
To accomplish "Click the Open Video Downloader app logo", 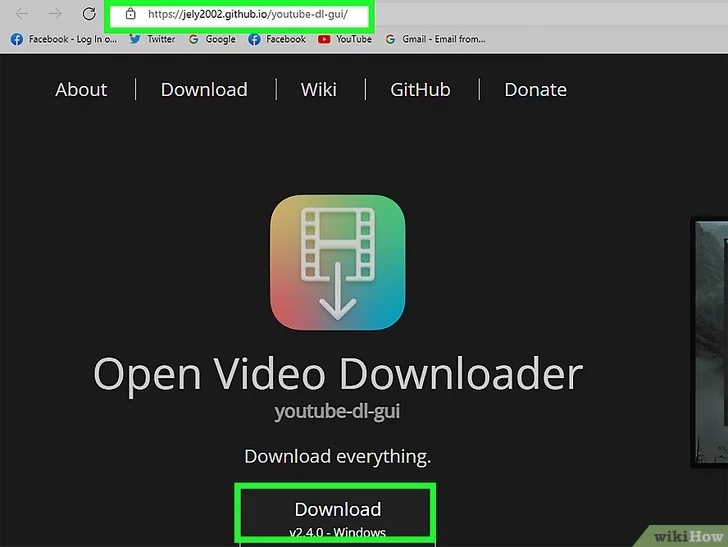I will [338, 262].
